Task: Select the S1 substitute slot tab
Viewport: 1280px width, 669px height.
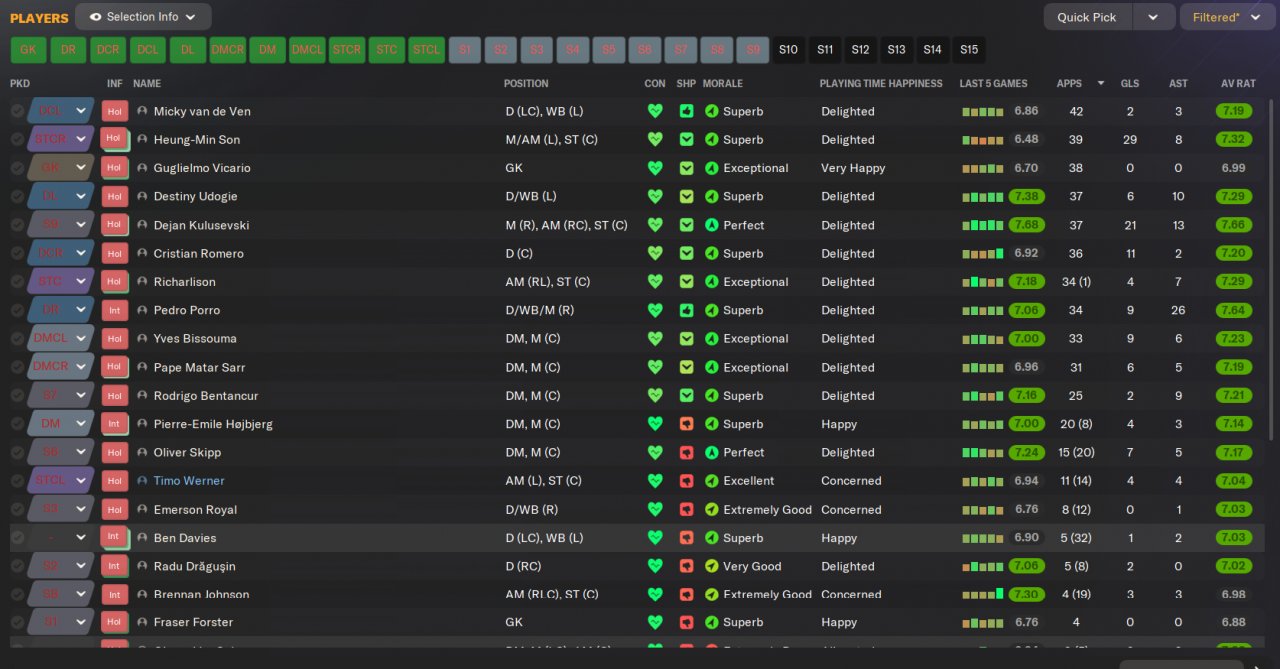Action: [465, 49]
